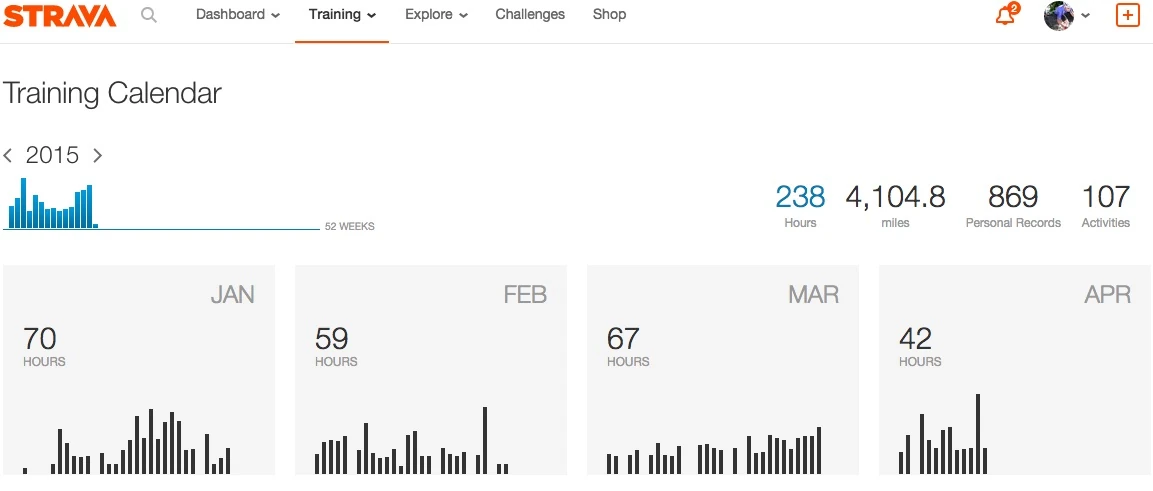Open the APR month card
This screenshot has width=1153, height=491.
click(1015, 370)
